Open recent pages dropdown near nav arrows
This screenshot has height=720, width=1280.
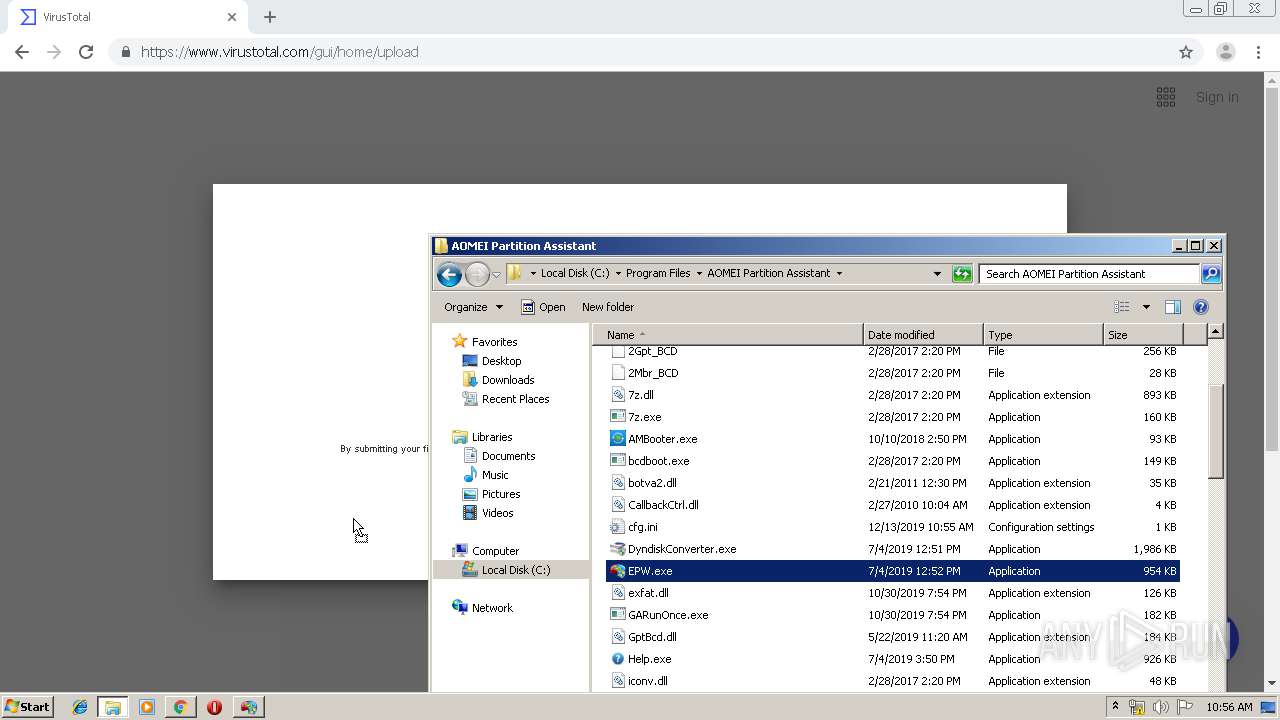tap(496, 275)
